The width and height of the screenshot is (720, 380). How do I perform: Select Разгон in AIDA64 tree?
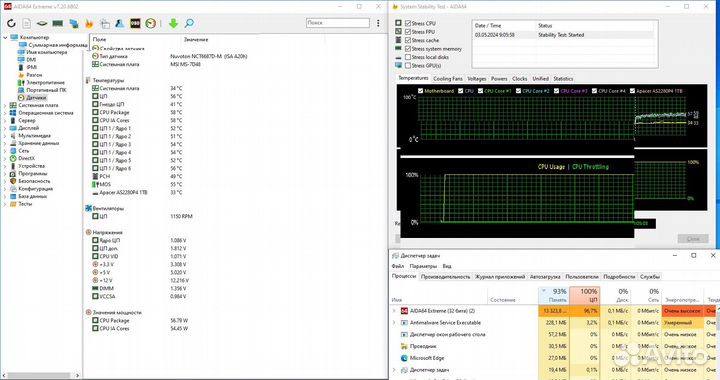pyautogui.click(x=34, y=75)
